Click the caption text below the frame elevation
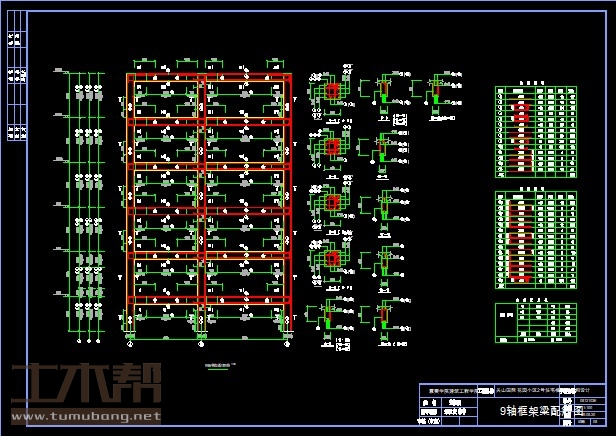 tap(215, 364)
